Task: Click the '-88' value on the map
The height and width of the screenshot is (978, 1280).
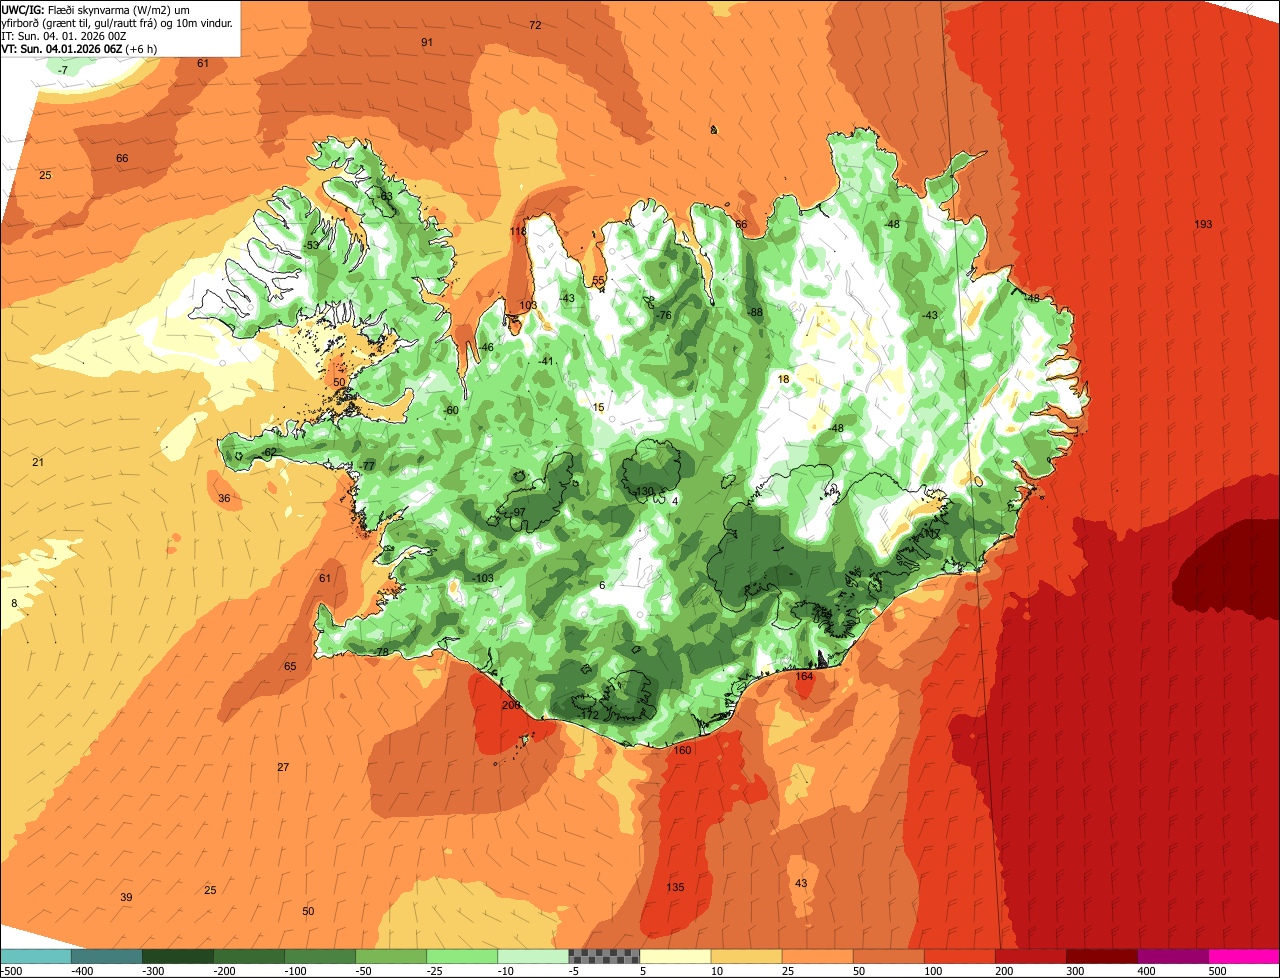Action: 755,312
